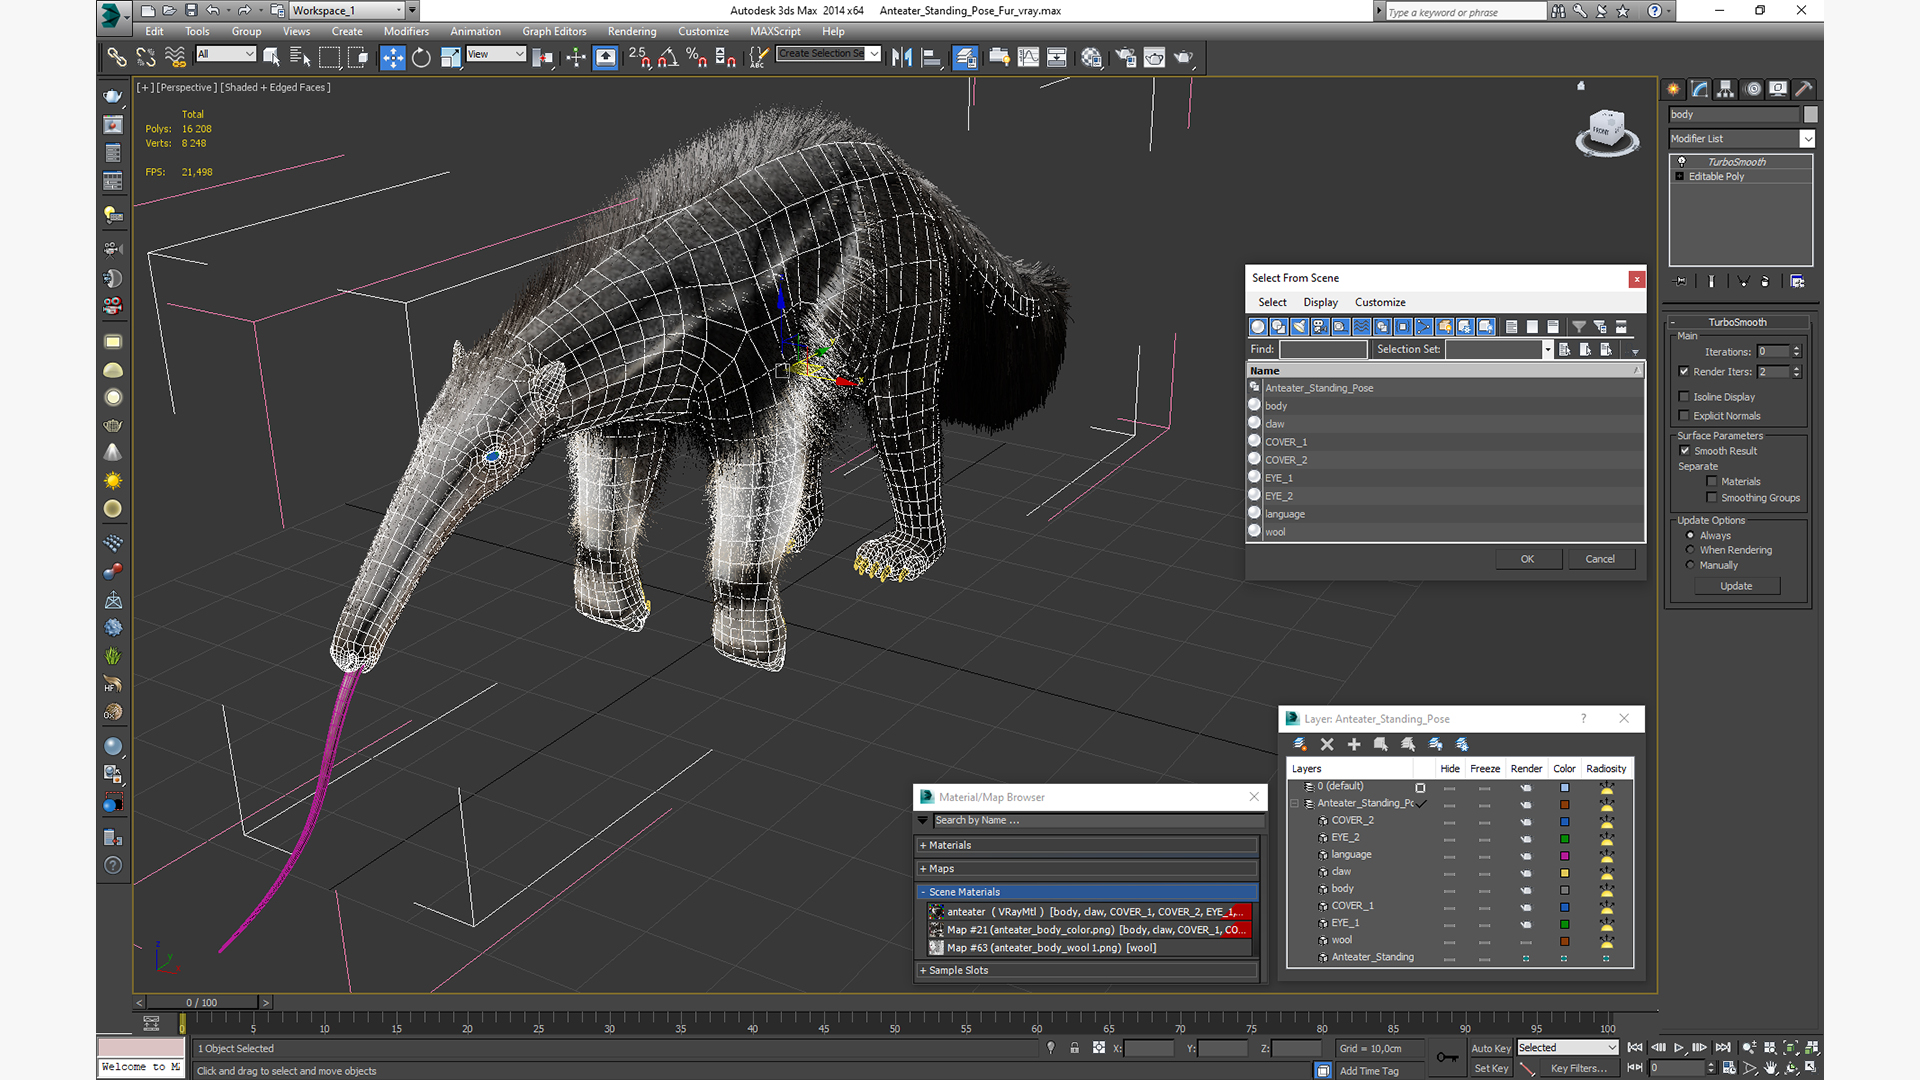This screenshot has height=1080, width=1920.
Task: Click the Bind to Space Warp icon
Action: (175, 57)
